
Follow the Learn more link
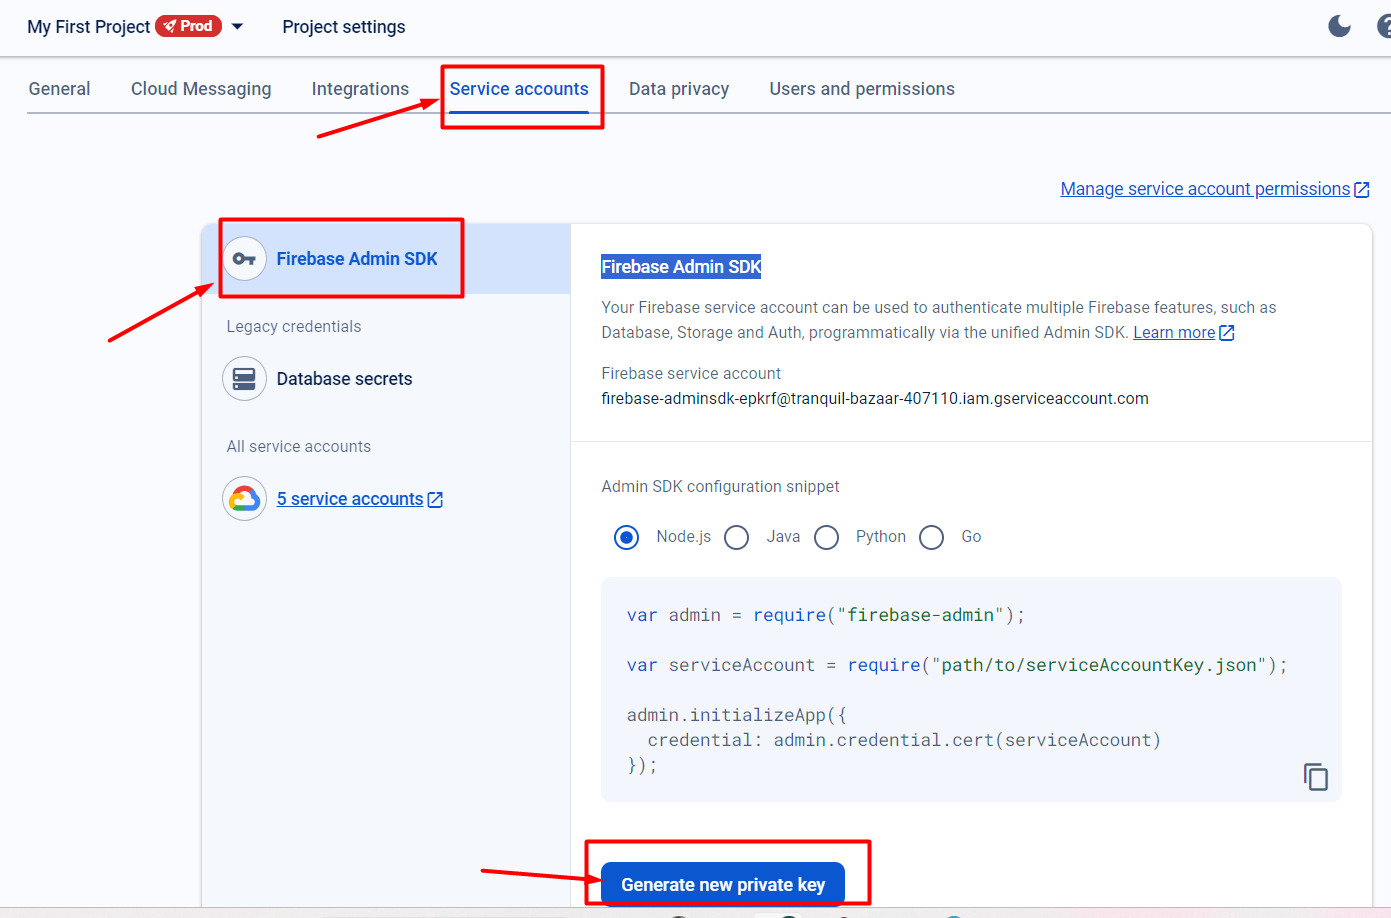1174,333
